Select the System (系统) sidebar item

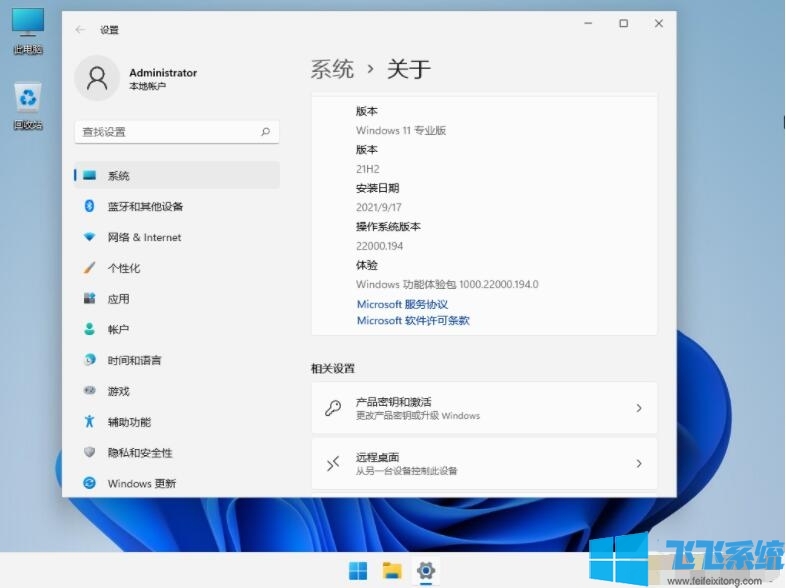(119, 176)
